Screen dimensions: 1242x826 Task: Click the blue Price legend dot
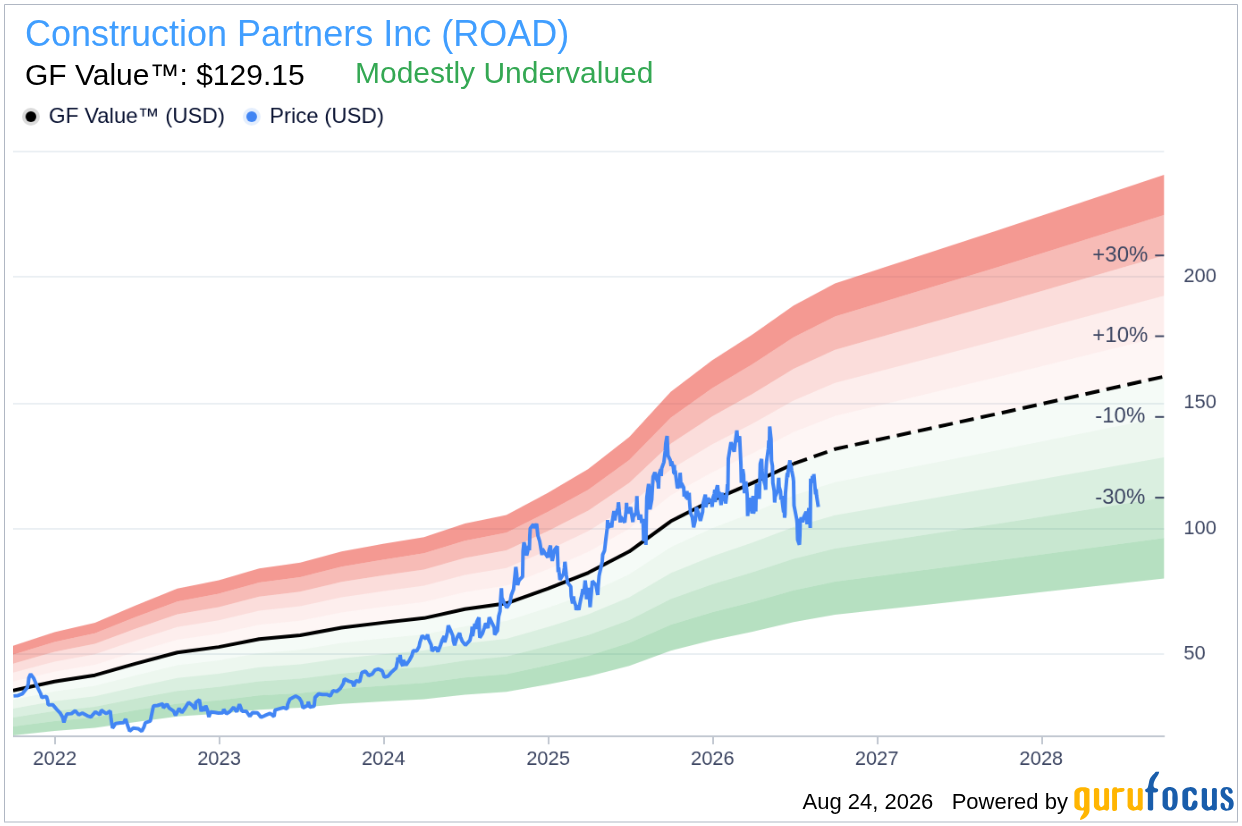pos(252,117)
